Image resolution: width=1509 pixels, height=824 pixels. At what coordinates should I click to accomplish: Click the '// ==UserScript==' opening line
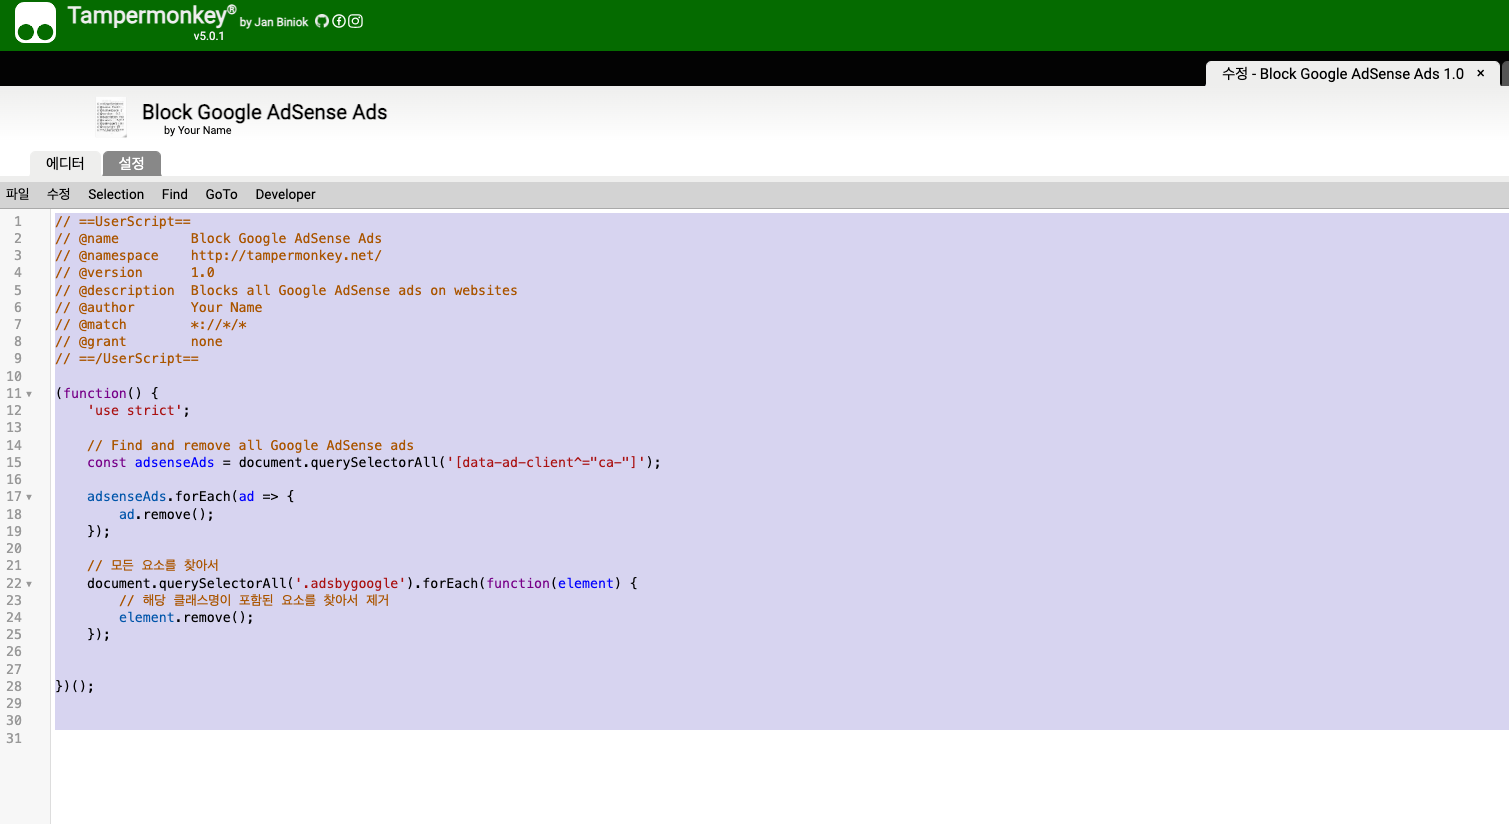coord(123,221)
